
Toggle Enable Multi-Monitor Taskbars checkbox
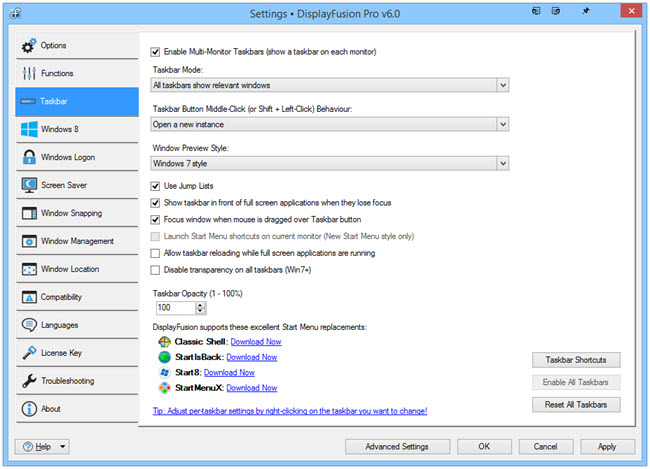click(x=155, y=52)
